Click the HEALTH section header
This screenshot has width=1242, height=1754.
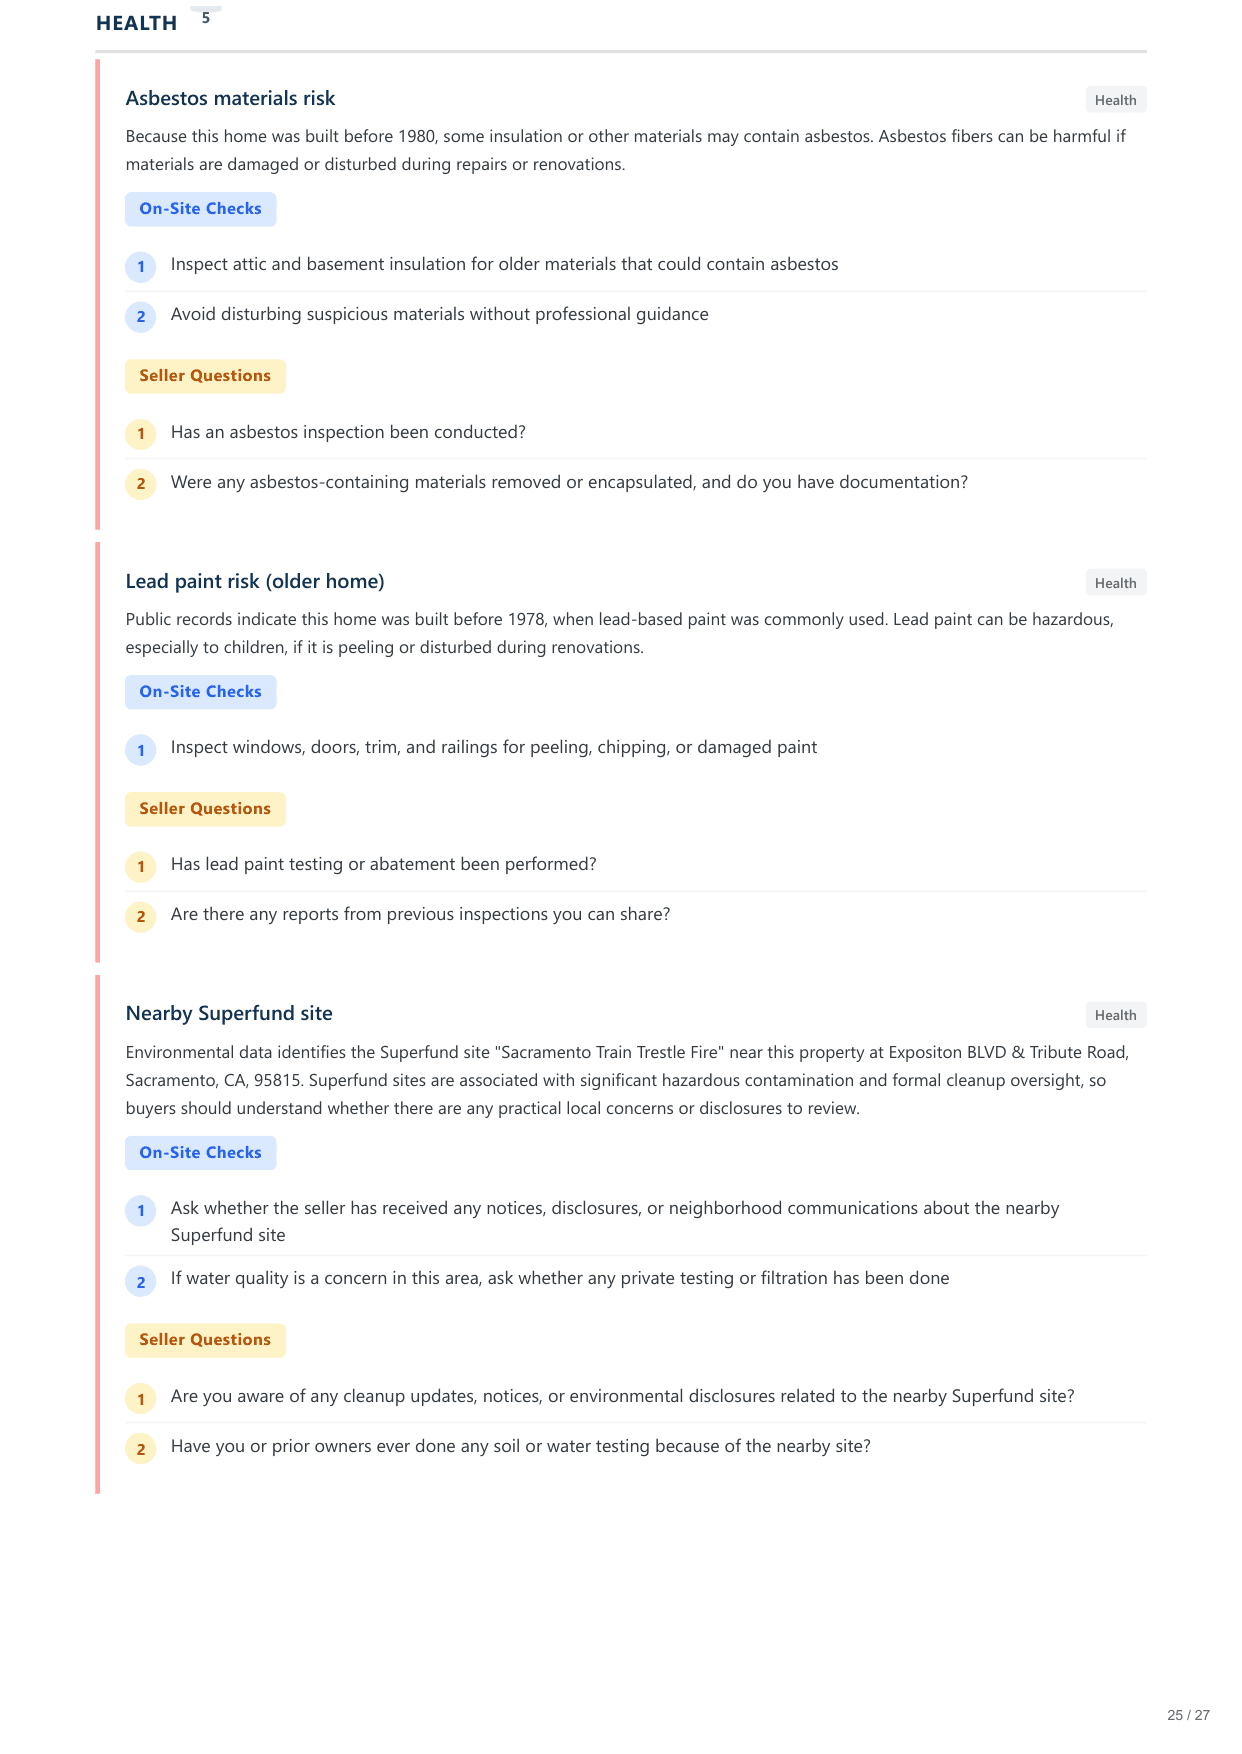136,23
